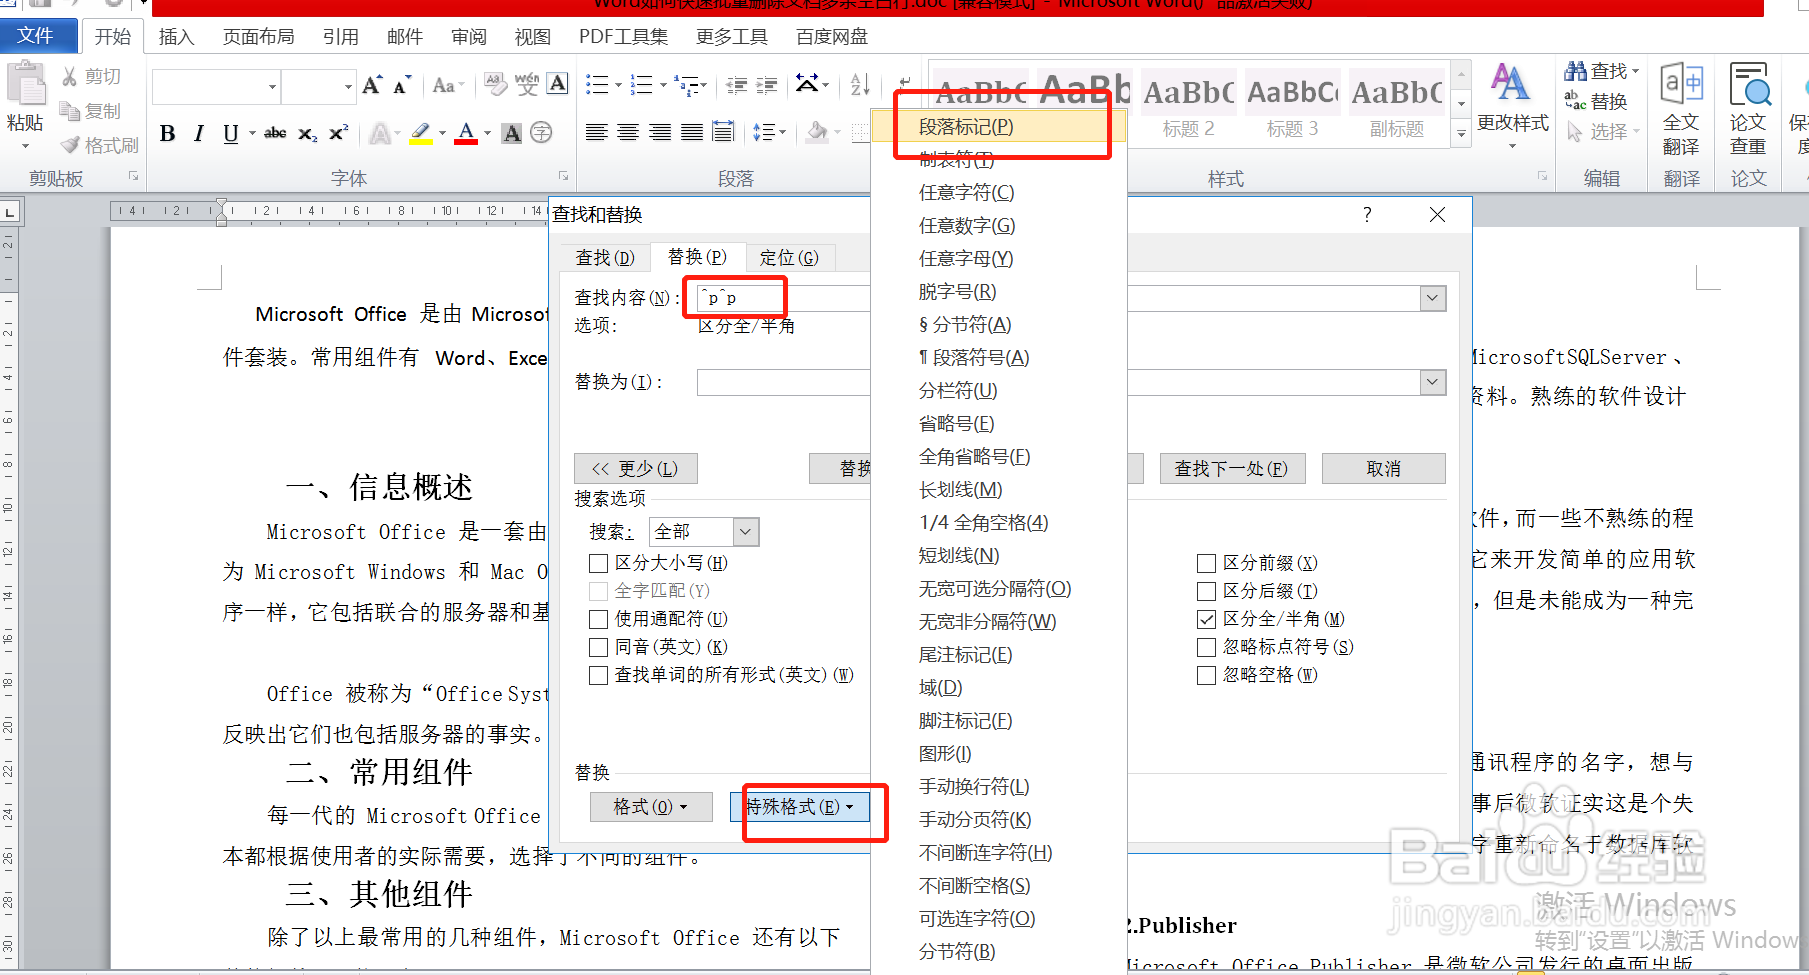Apply strikethrough formatting
The height and width of the screenshot is (975, 1809).
275,133
